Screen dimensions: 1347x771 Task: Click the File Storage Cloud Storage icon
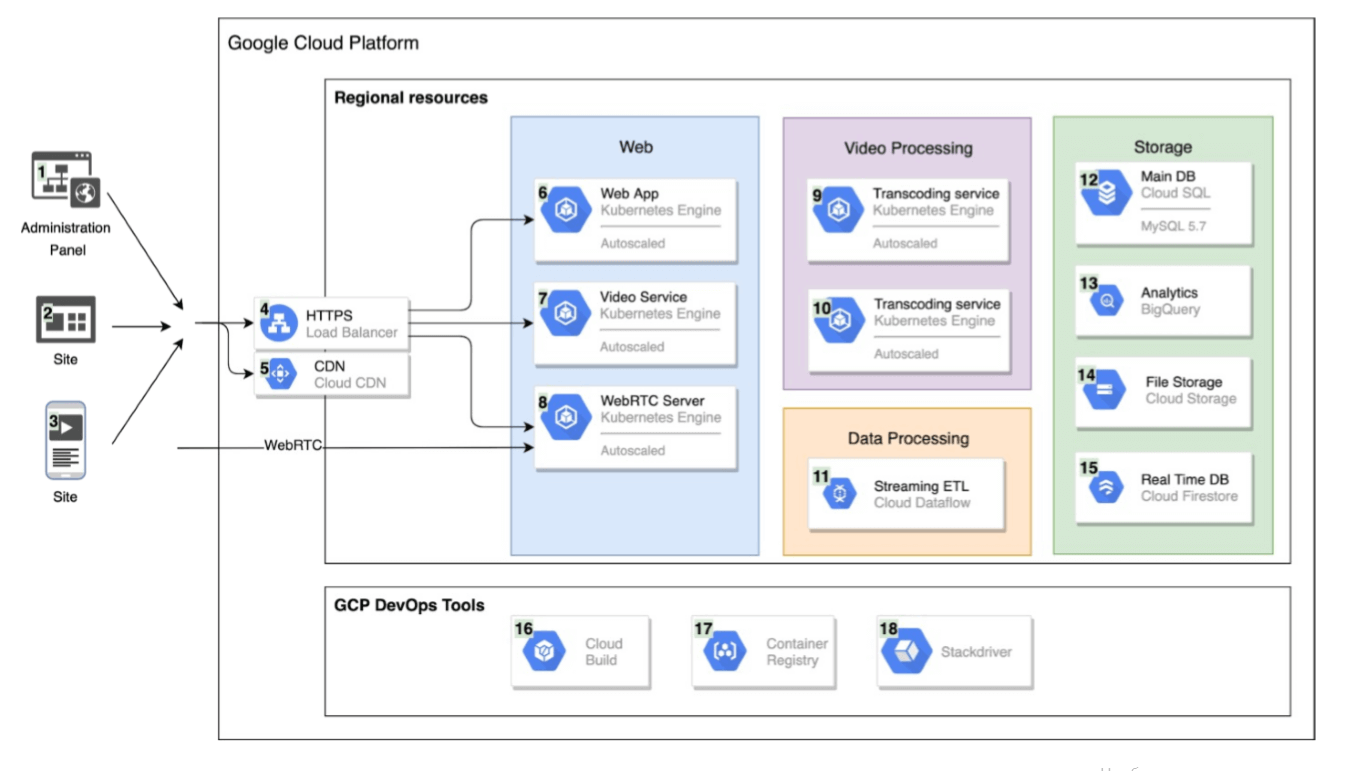[1105, 390]
